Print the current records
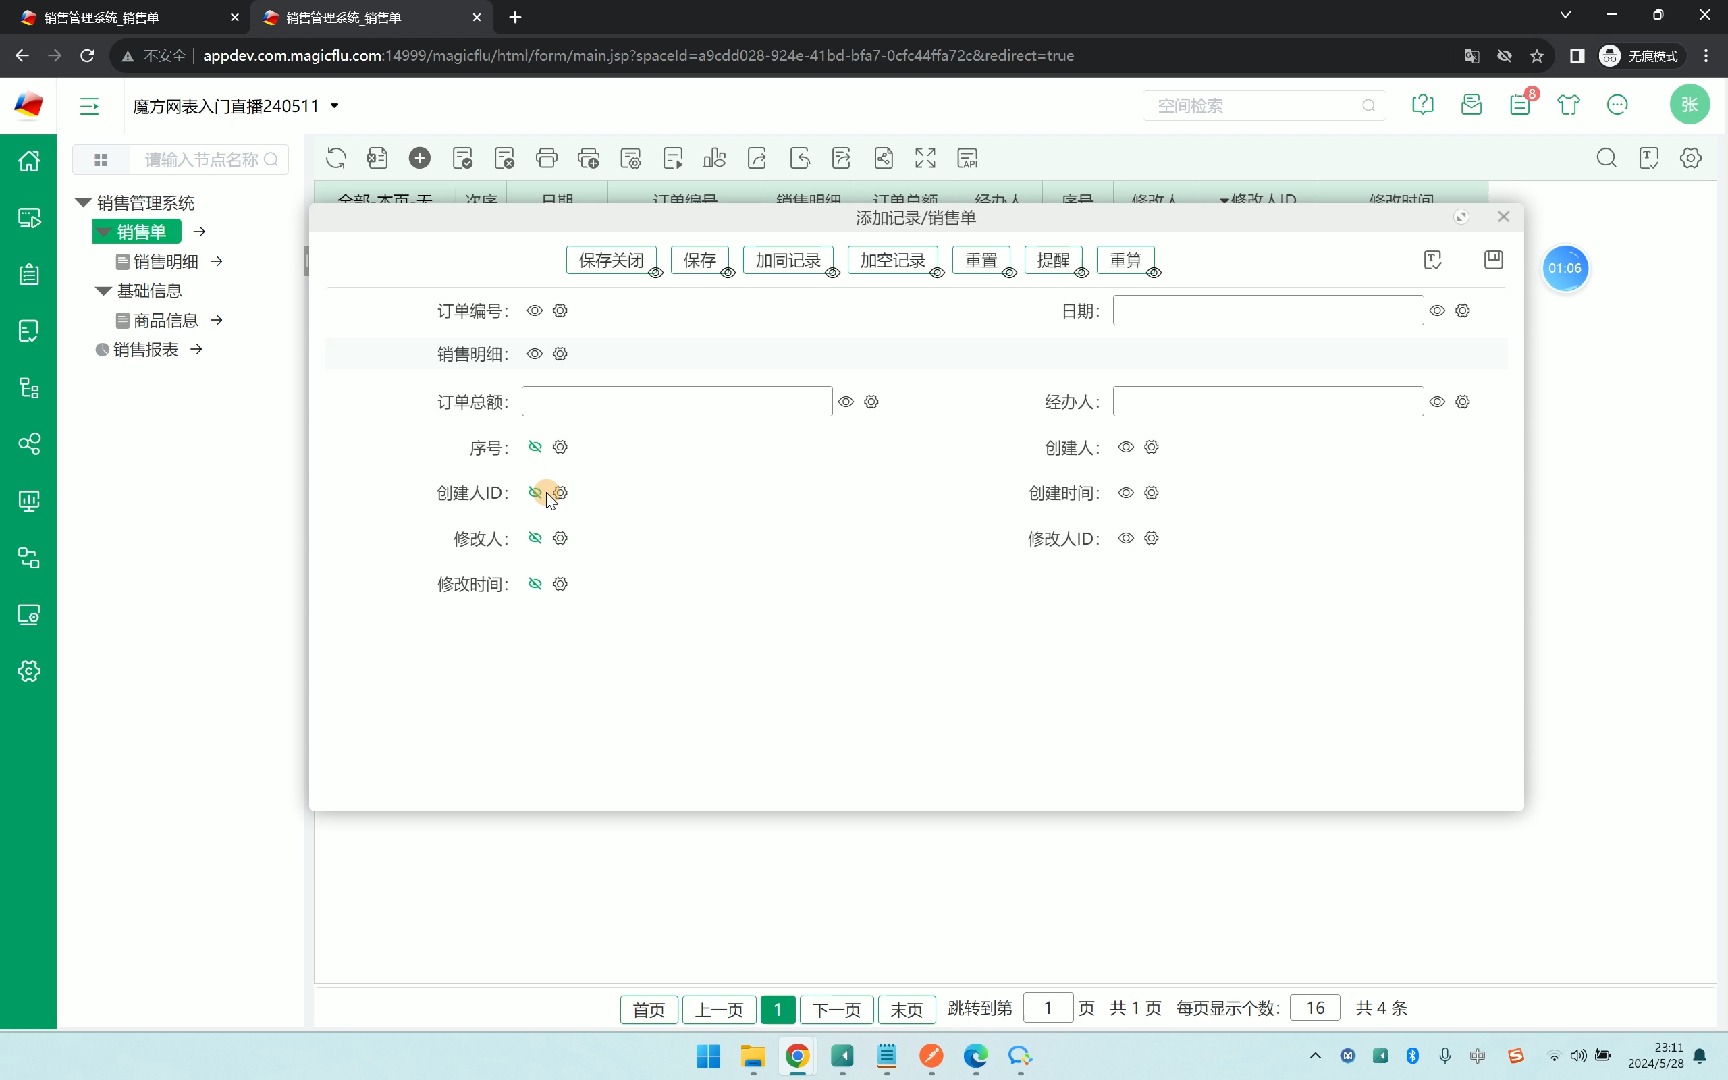This screenshot has height=1080, width=1728. [547, 158]
